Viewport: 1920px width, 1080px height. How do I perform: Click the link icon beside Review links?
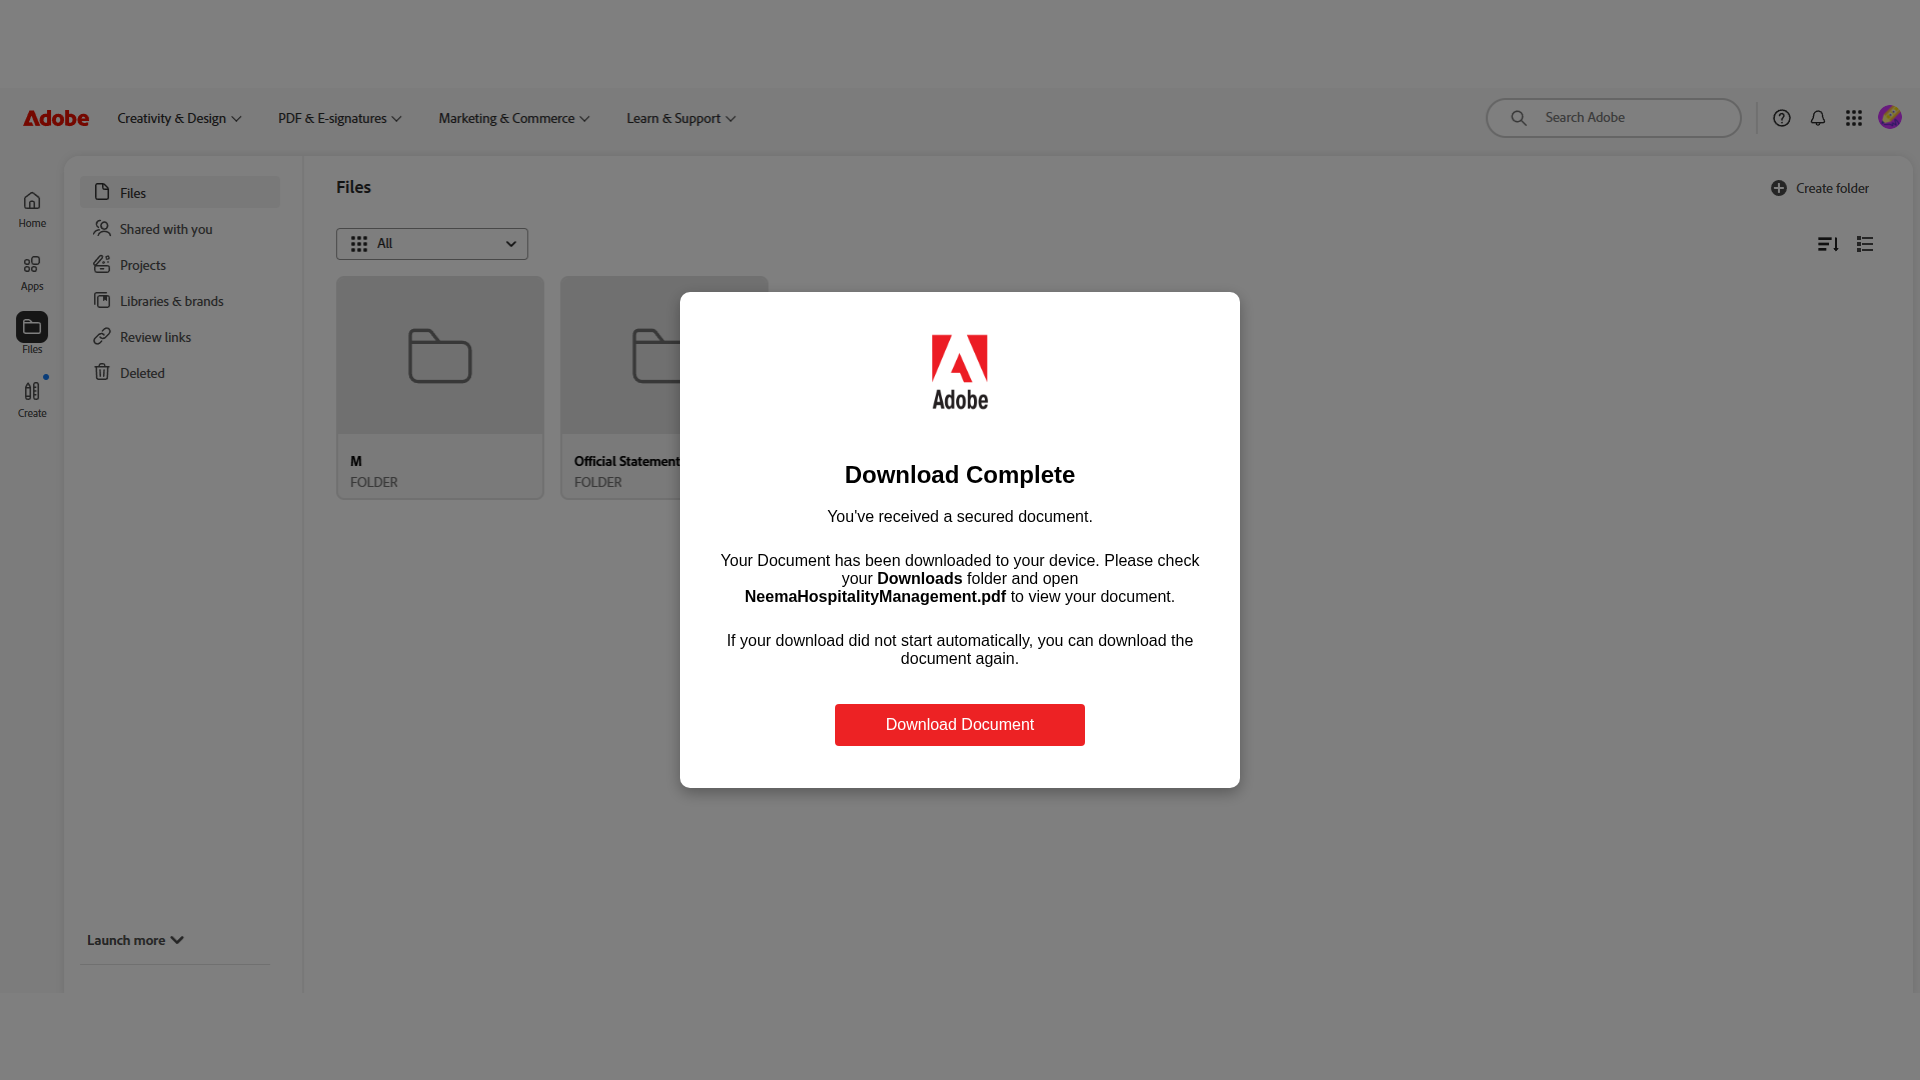pyautogui.click(x=102, y=336)
